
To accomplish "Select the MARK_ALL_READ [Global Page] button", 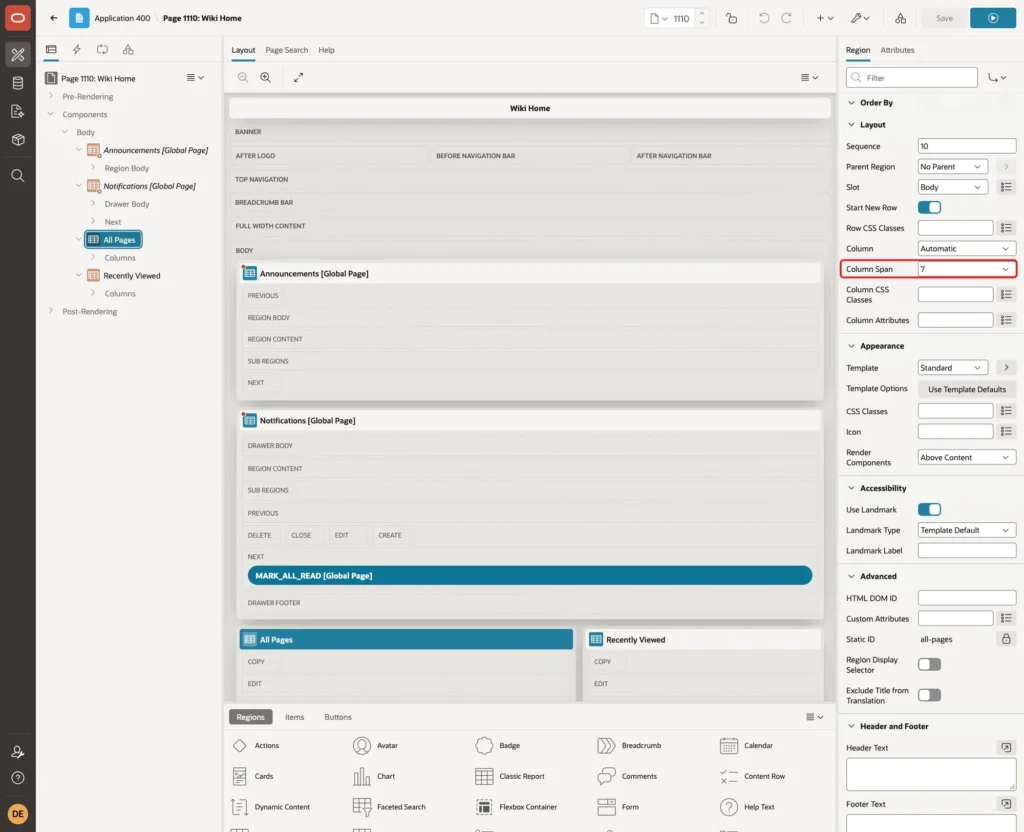I will (x=530, y=576).
